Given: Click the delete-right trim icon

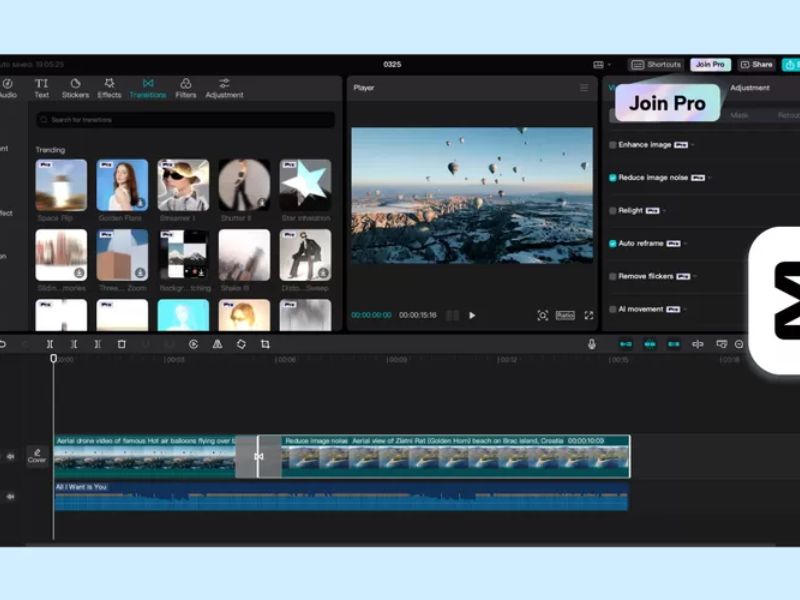Looking at the screenshot, I should pos(97,344).
